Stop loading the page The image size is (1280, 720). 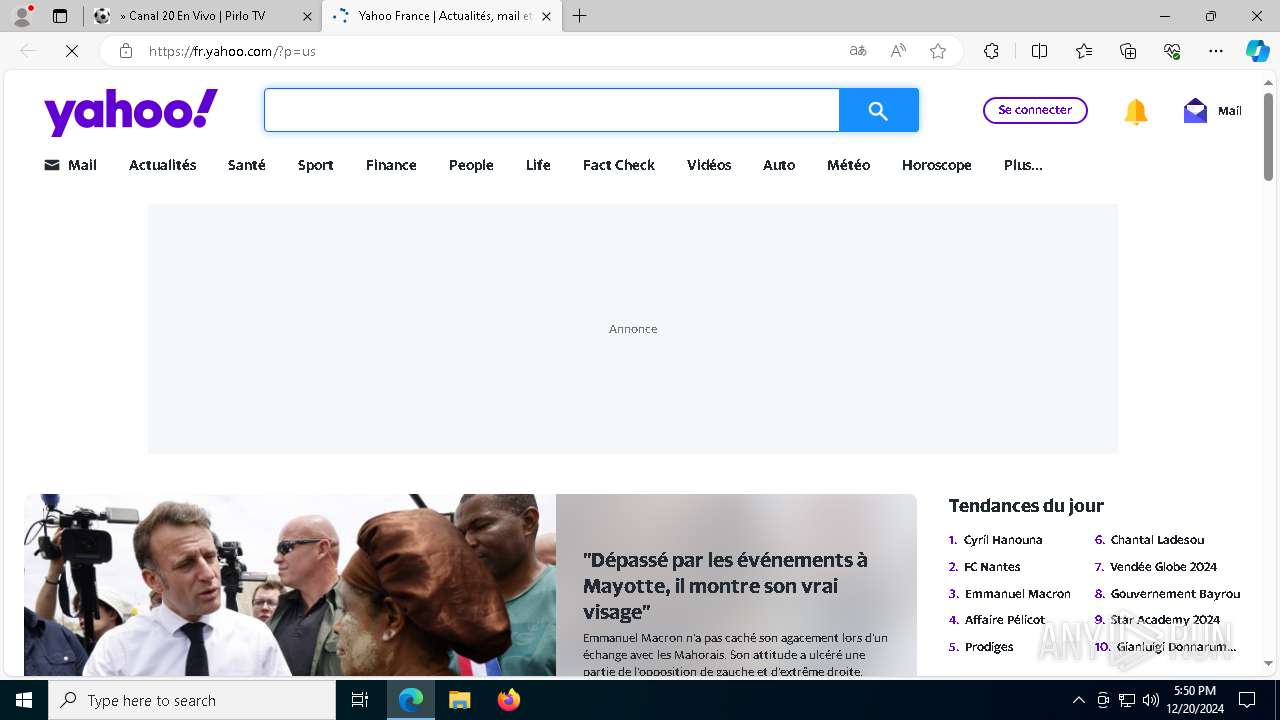tap(72, 51)
